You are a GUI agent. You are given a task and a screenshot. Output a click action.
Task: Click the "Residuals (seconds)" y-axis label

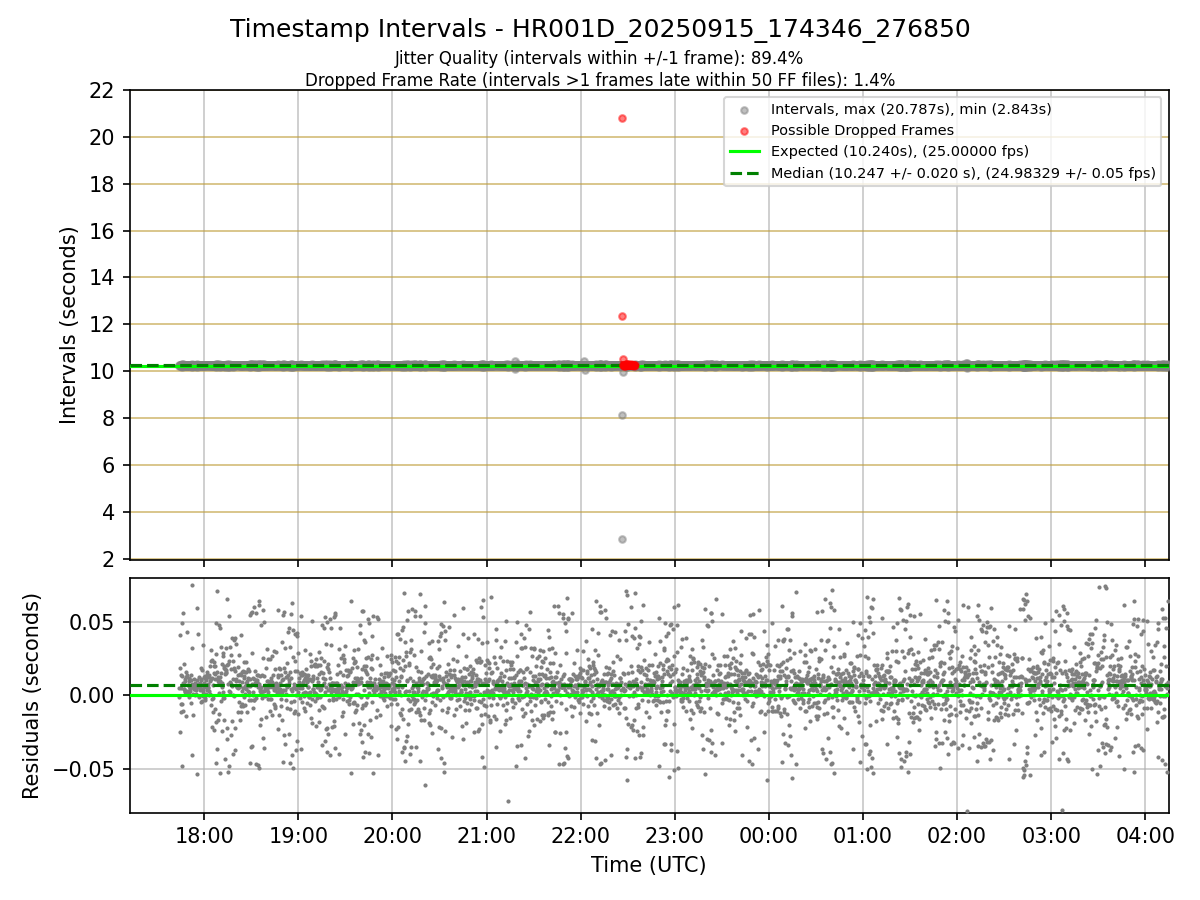31,696
